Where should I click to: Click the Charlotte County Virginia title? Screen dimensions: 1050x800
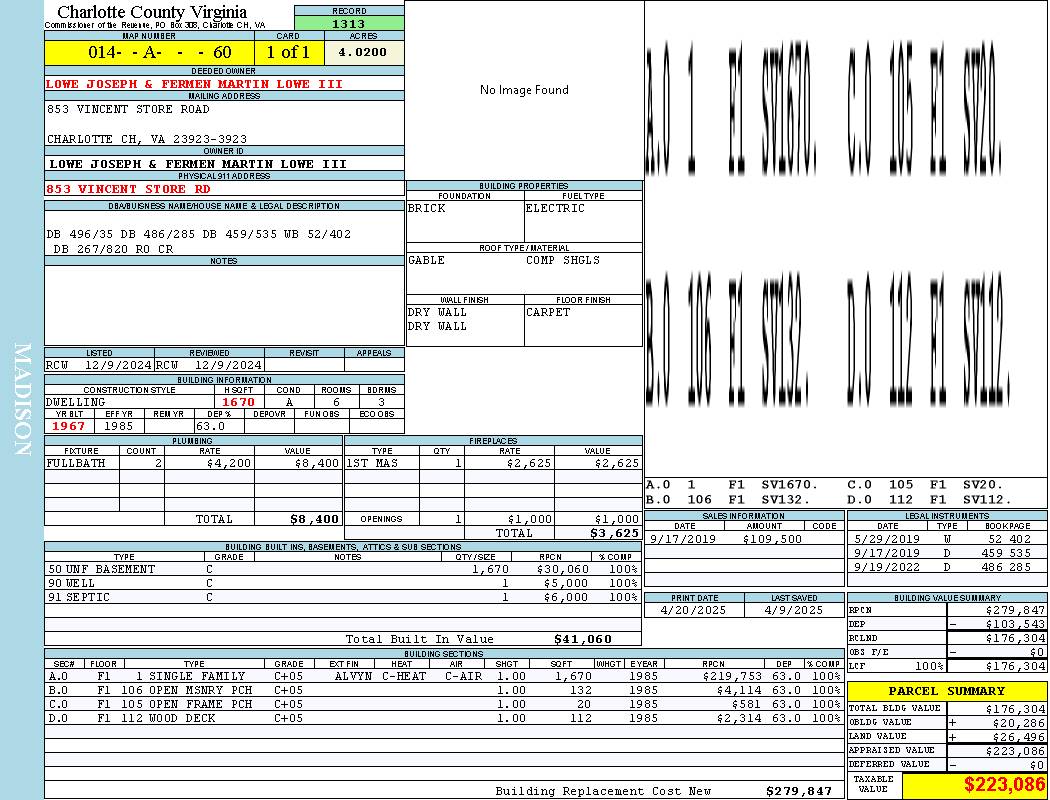[152, 12]
